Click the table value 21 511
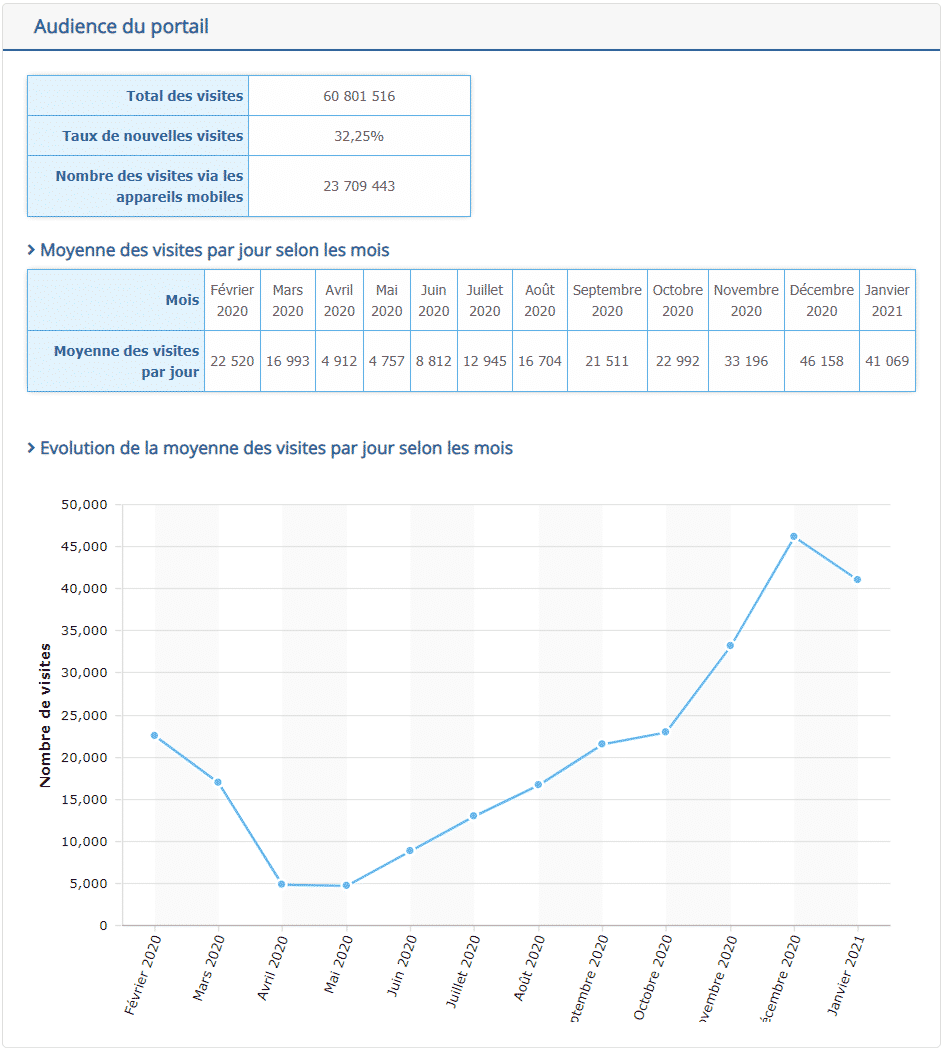This screenshot has height=1053, width=947. coord(607,361)
